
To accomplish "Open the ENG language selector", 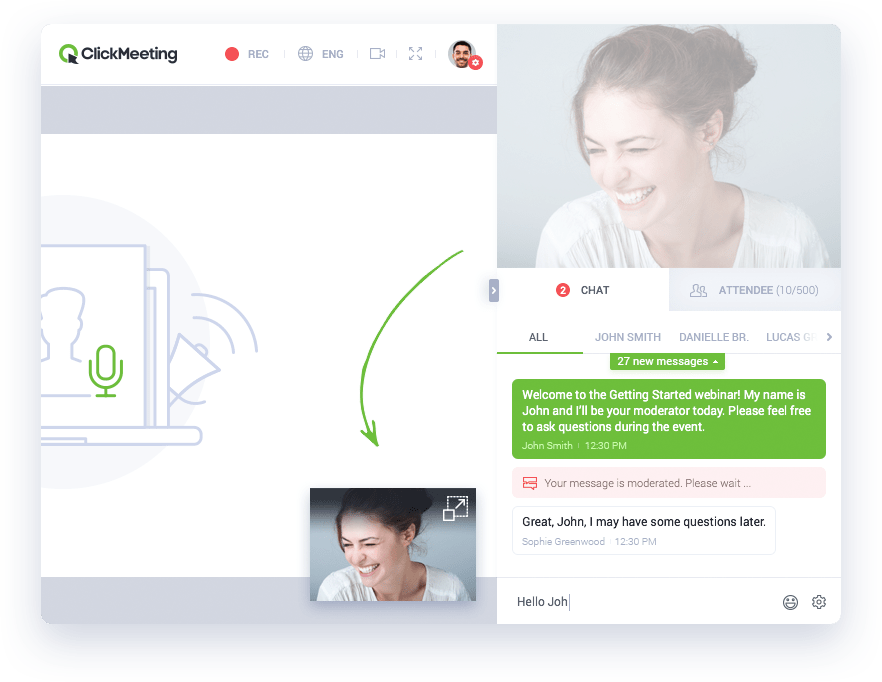I will tap(320, 54).
